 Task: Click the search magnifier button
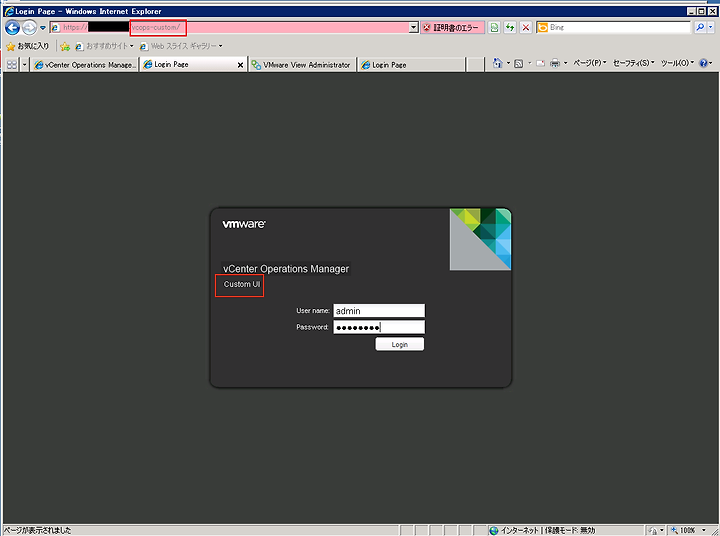[x=700, y=28]
